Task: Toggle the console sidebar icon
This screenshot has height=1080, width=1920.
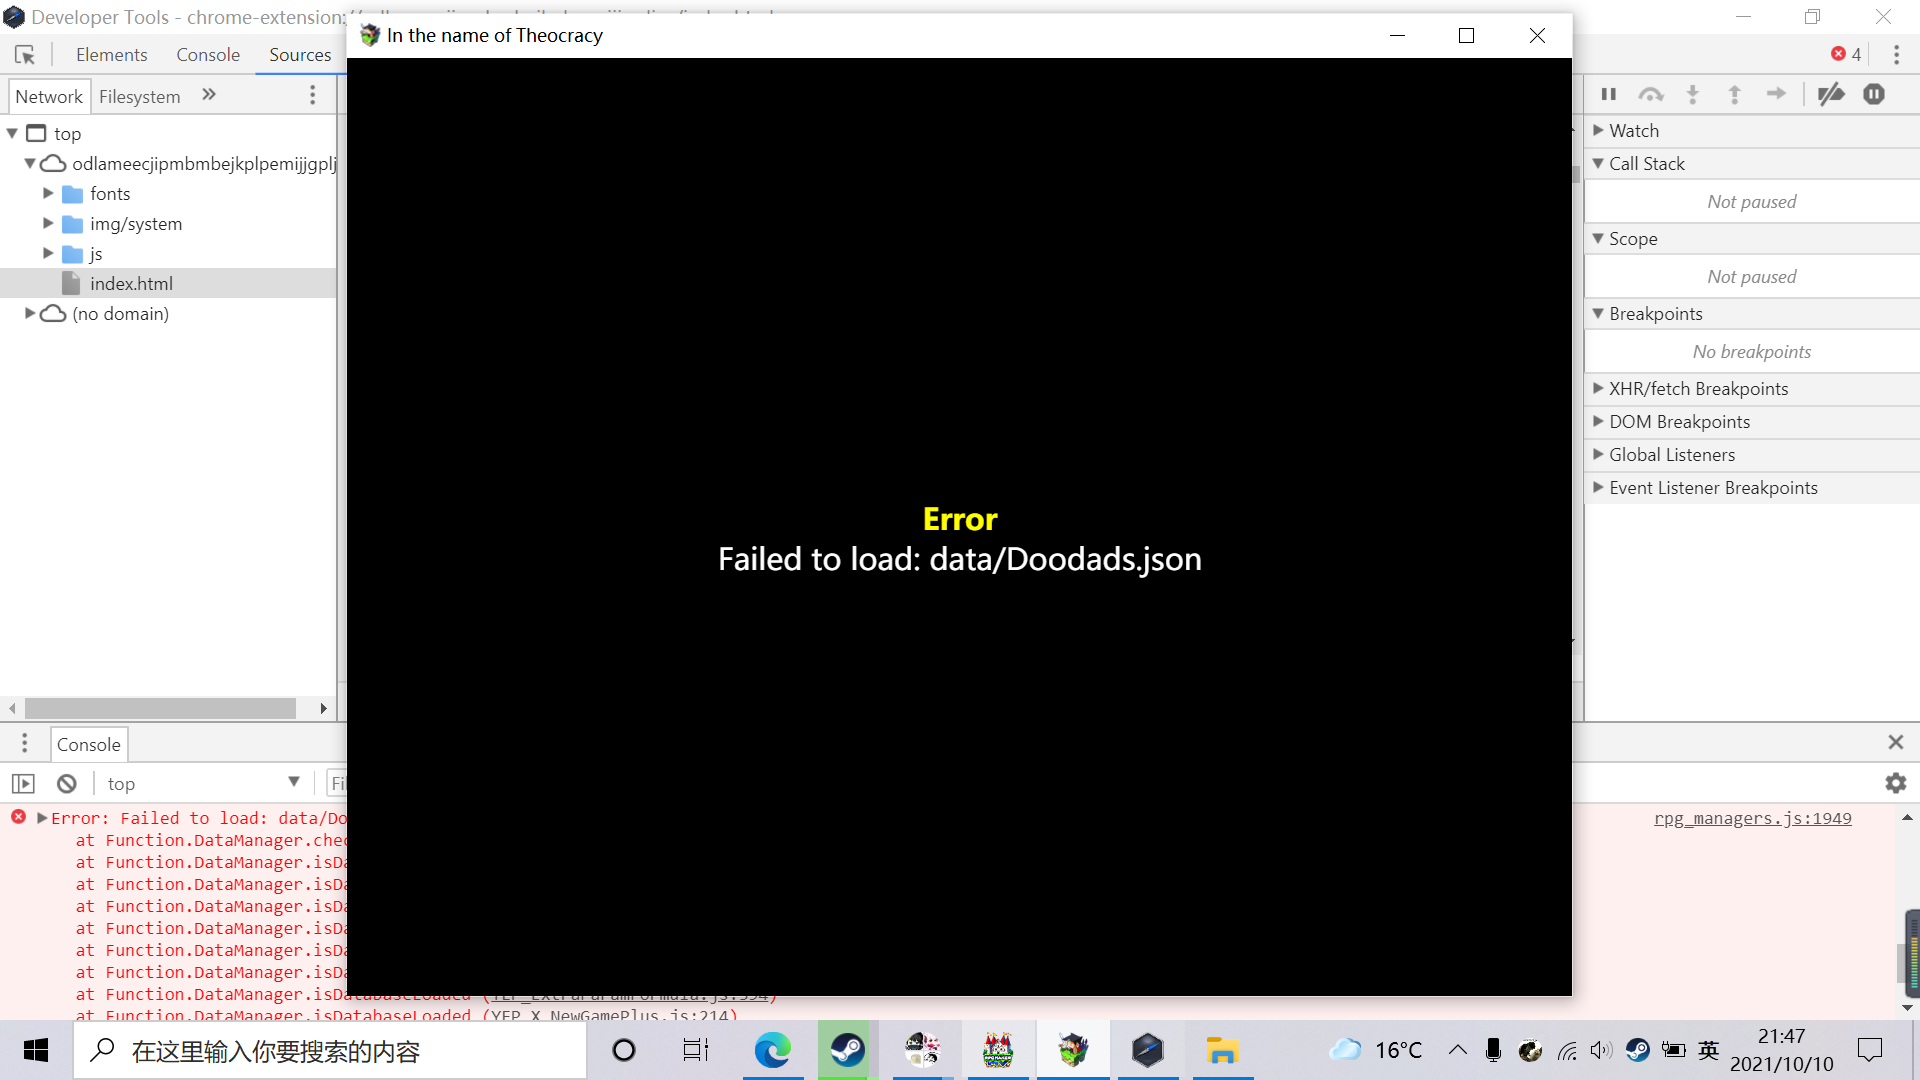Action: click(x=23, y=784)
